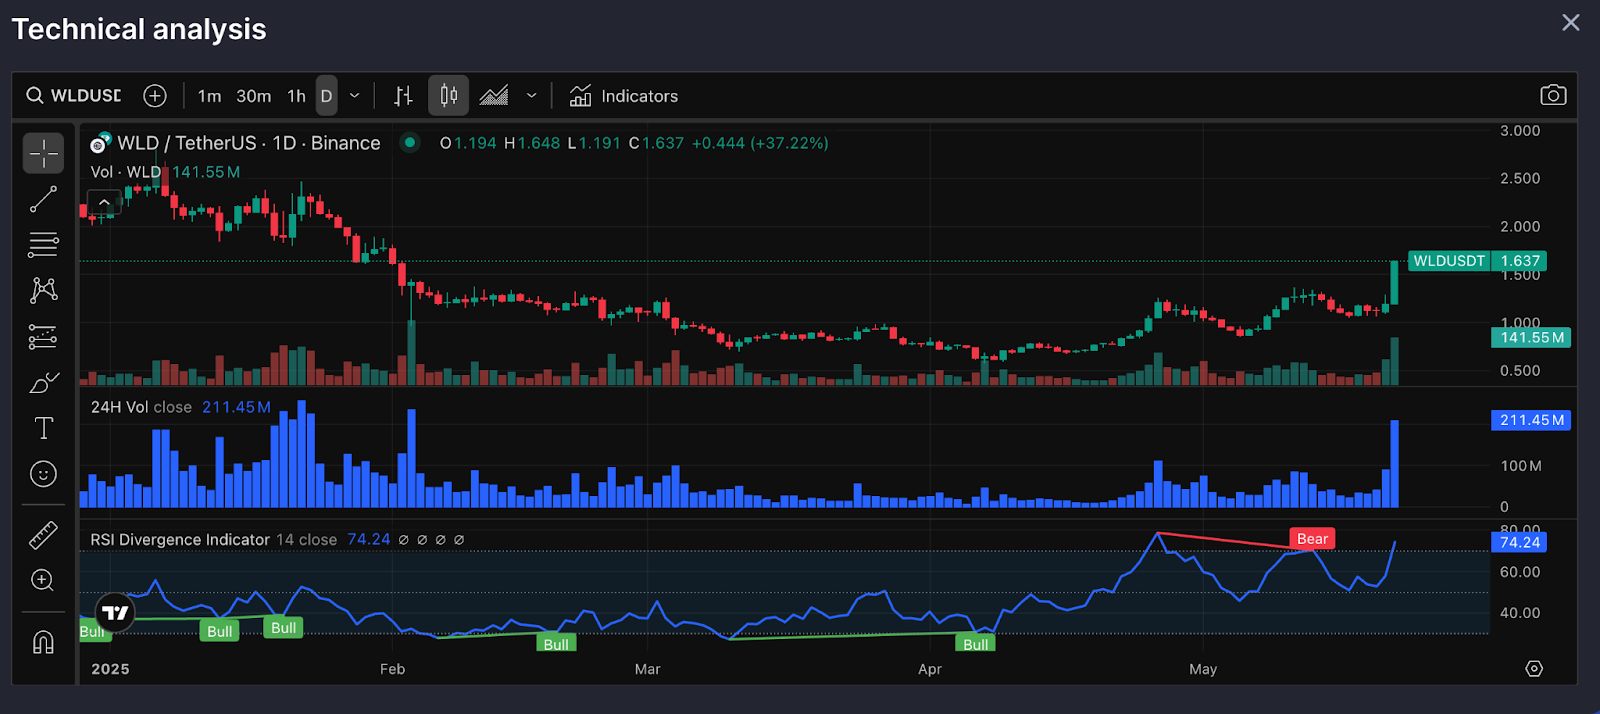This screenshot has height=714, width=1600.
Task: Select the bars chart style
Action: 403,96
